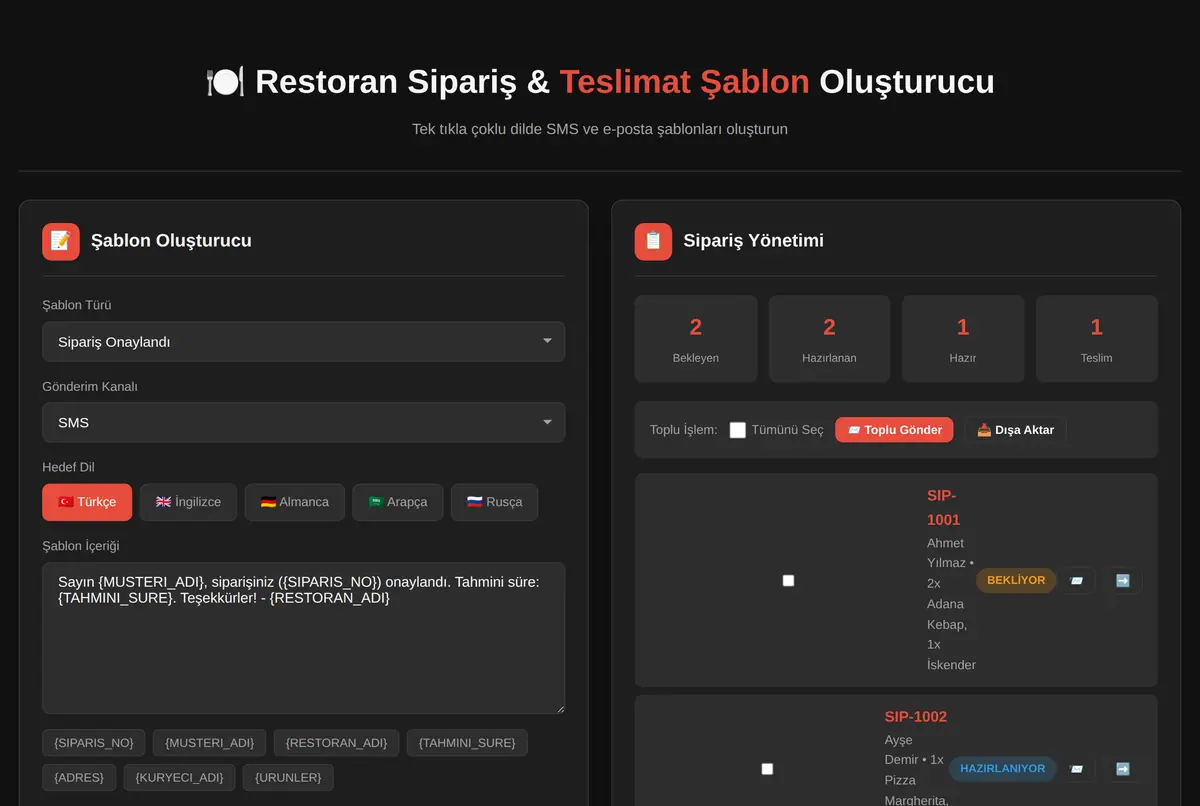Click the Hedef Dil label
Viewport: 1200px width, 806px height.
point(68,467)
